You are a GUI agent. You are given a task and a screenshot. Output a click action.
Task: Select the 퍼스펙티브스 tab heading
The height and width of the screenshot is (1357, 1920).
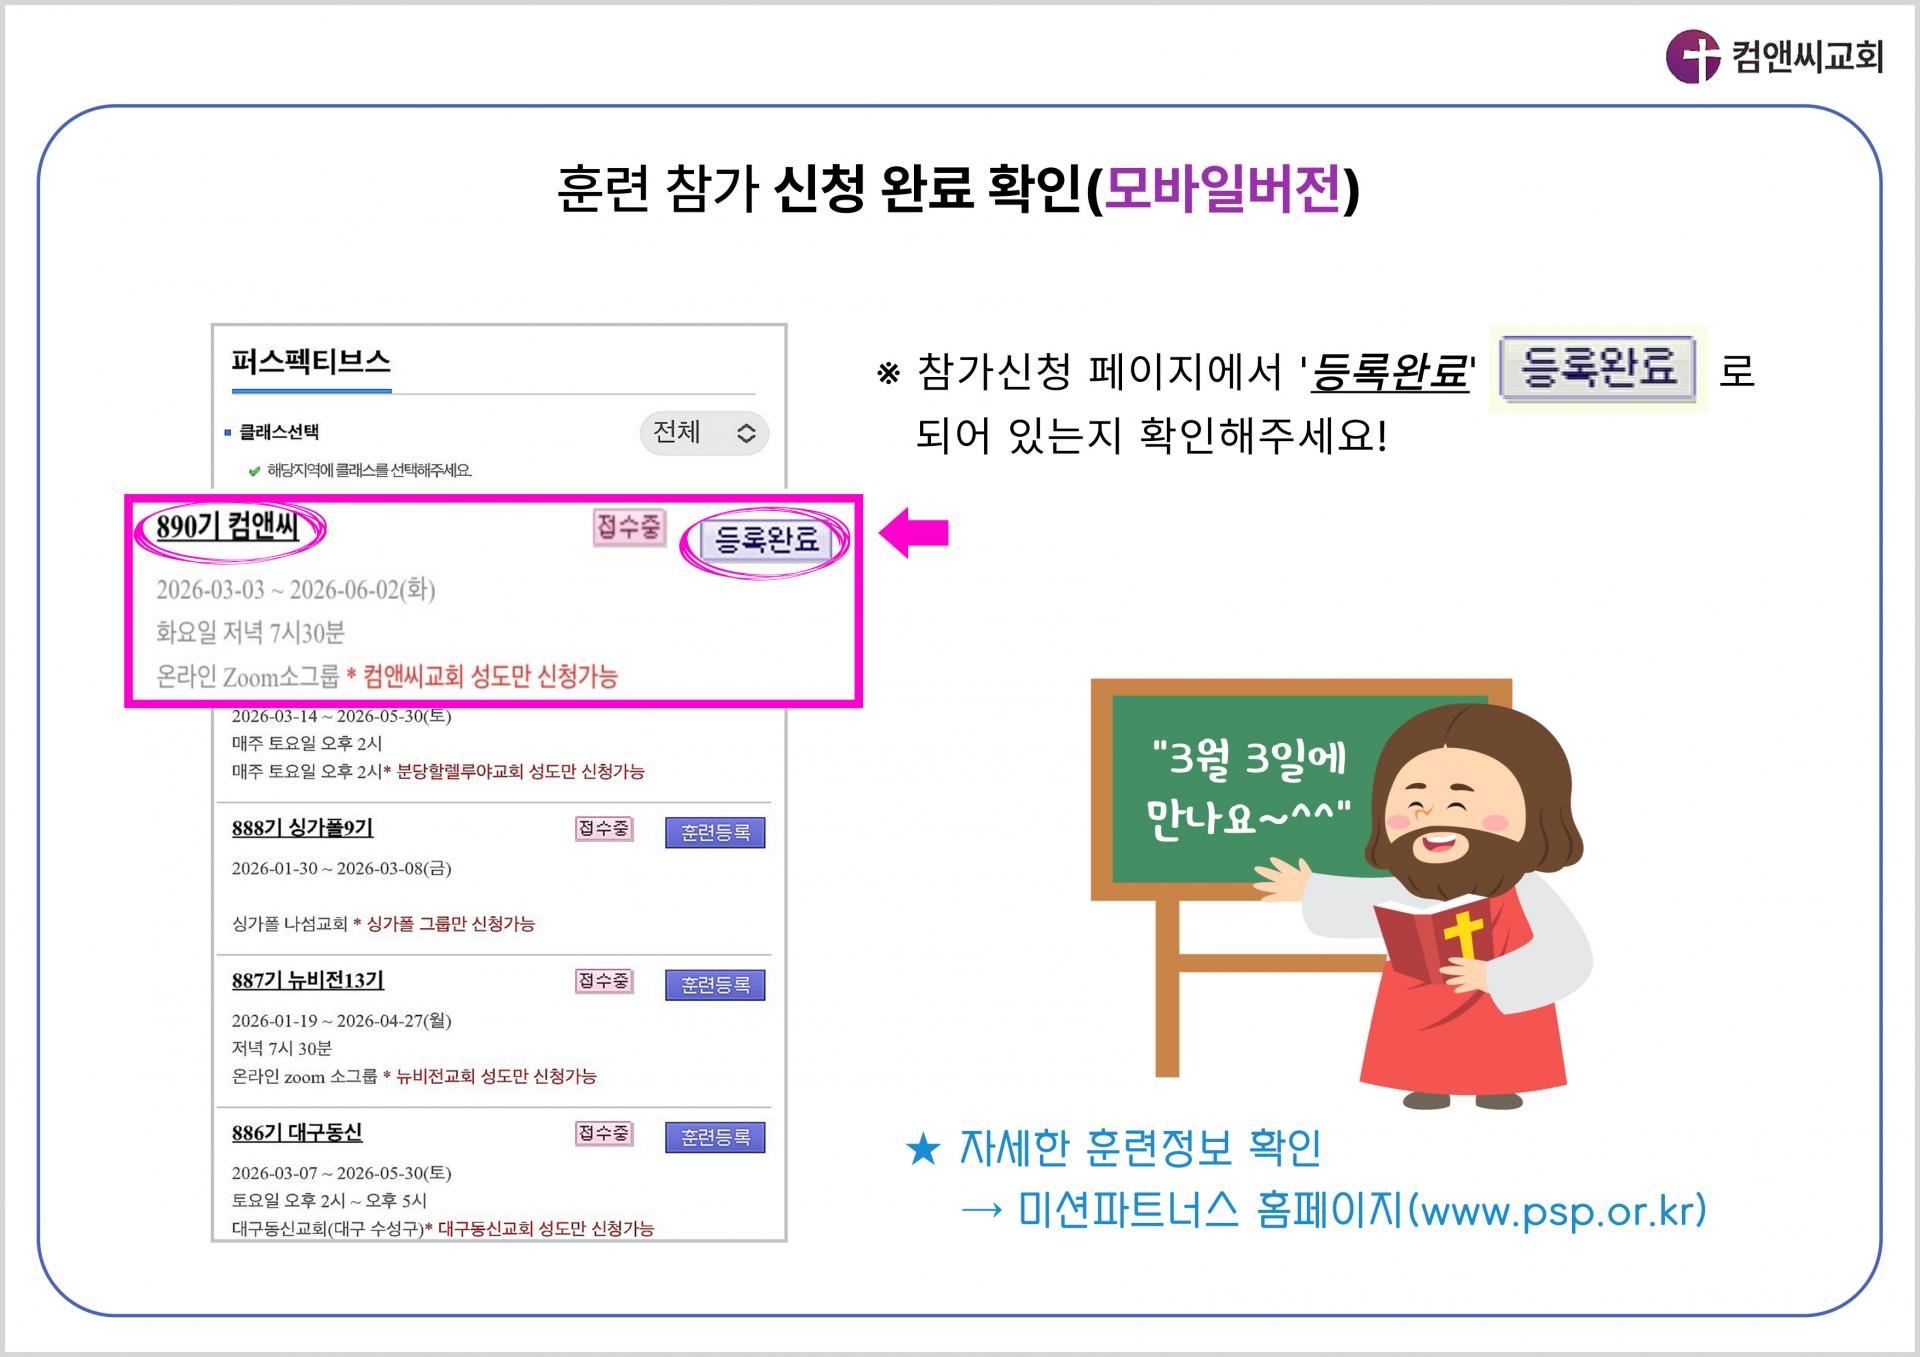click(x=311, y=362)
